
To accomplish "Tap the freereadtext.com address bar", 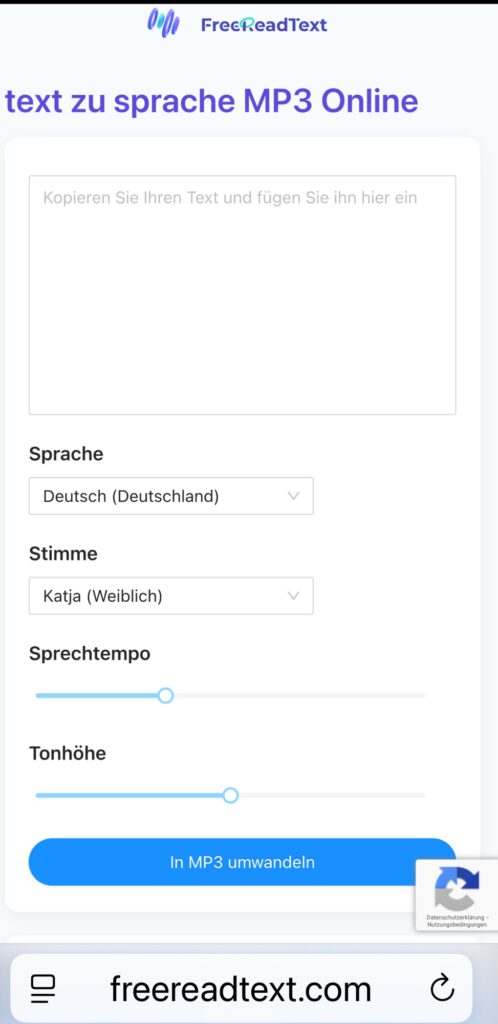I will tap(241, 988).
